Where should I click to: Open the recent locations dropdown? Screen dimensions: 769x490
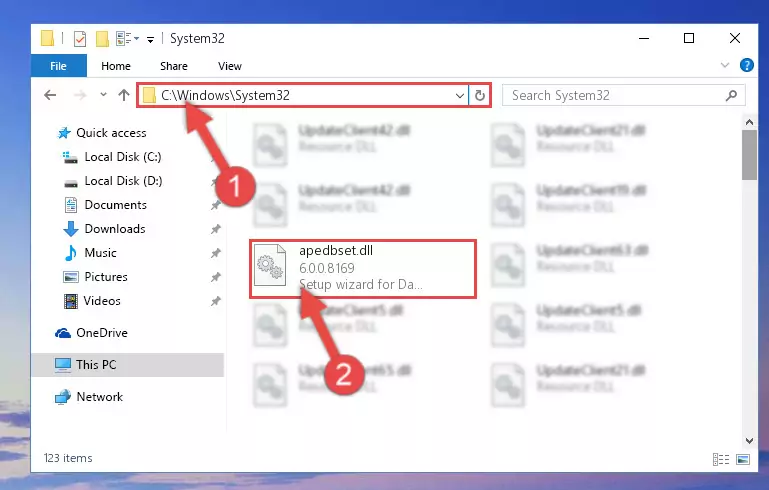(x=103, y=94)
